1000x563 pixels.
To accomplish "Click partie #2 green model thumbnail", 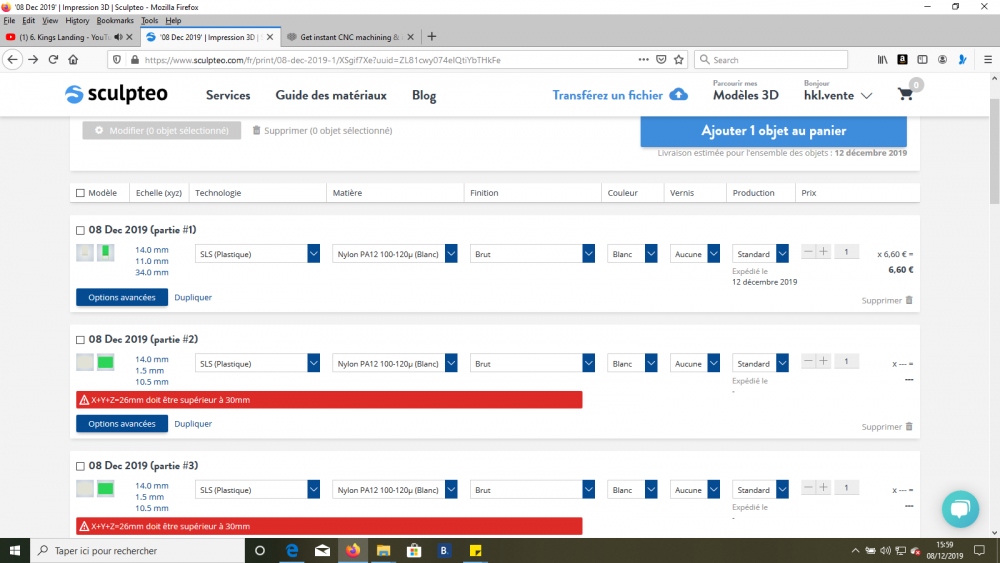I will click(x=105, y=362).
